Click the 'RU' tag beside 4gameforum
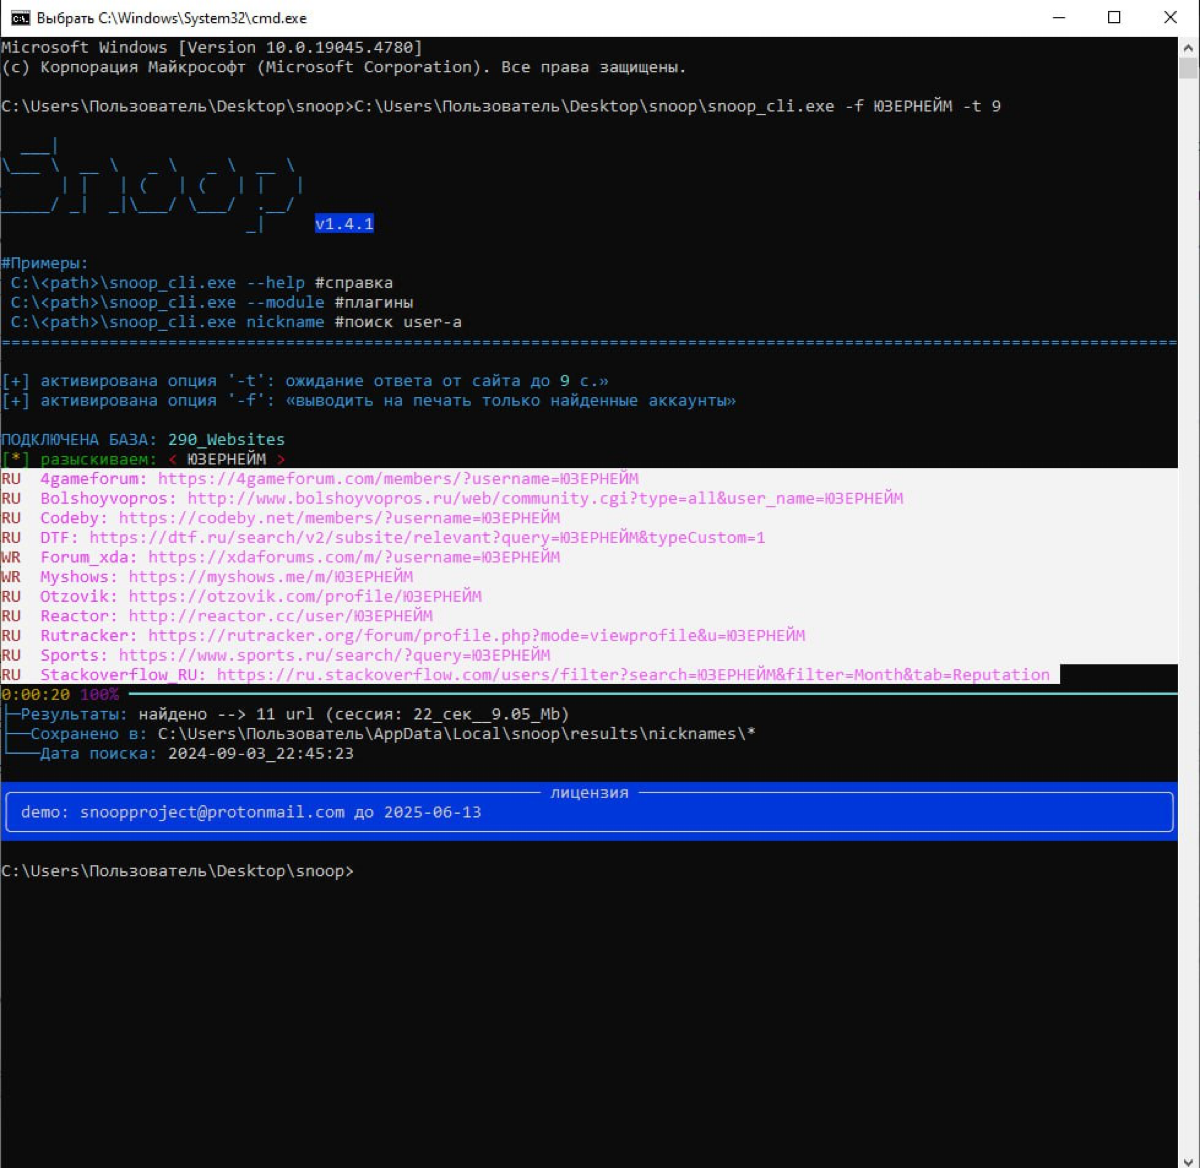This screenshot has width=1200, height=1168. [x=11, y=479]
